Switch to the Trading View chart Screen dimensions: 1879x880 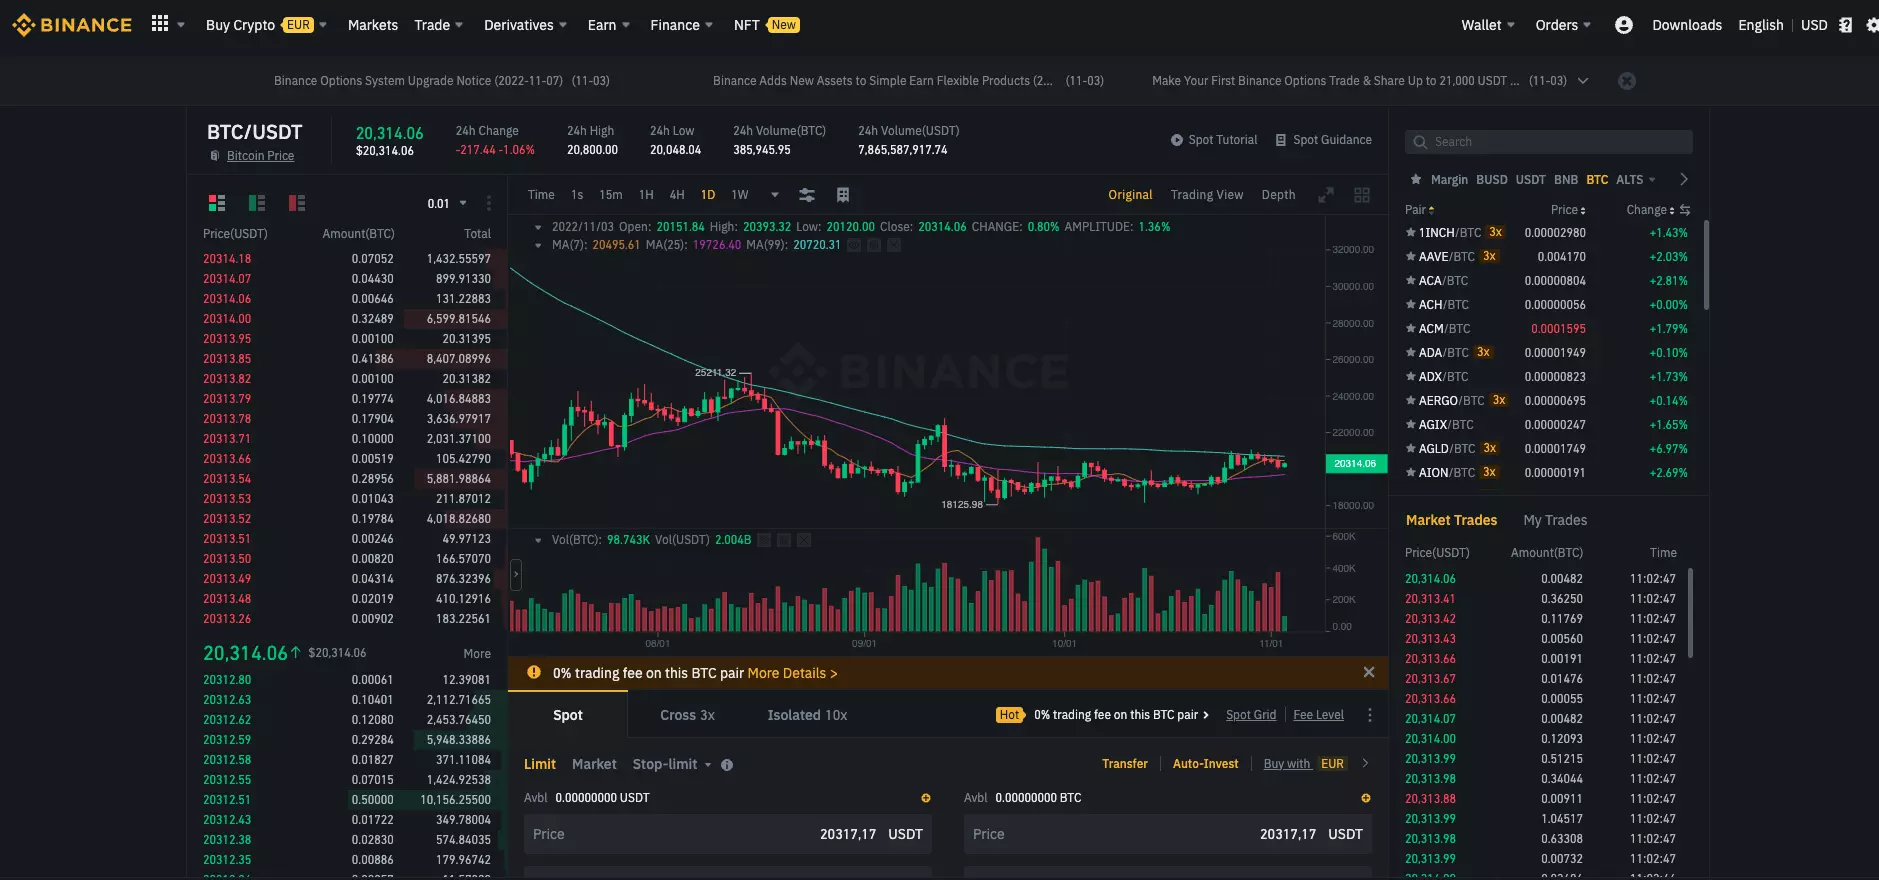pyautogui.click(x=1207, y=195)
